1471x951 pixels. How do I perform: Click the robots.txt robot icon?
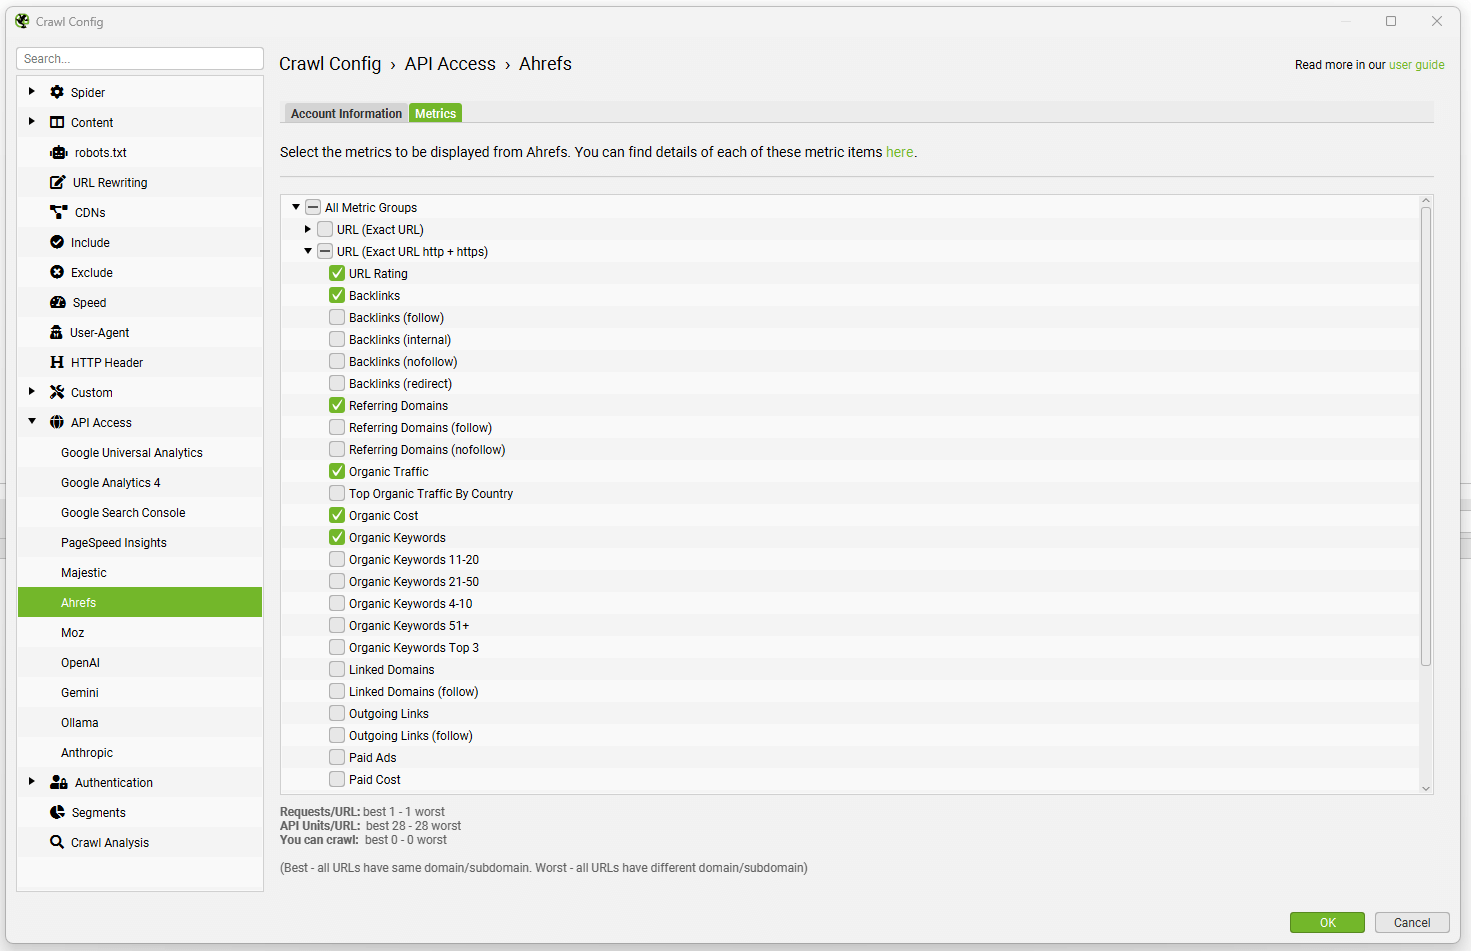59,152
